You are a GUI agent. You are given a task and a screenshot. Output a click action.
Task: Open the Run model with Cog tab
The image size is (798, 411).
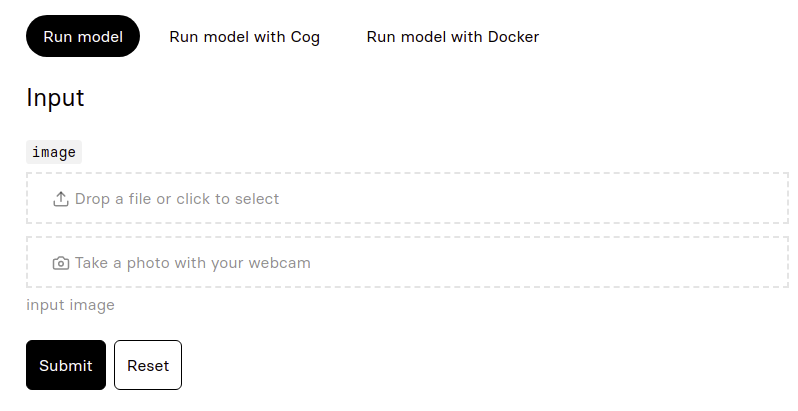click(245, 37)
